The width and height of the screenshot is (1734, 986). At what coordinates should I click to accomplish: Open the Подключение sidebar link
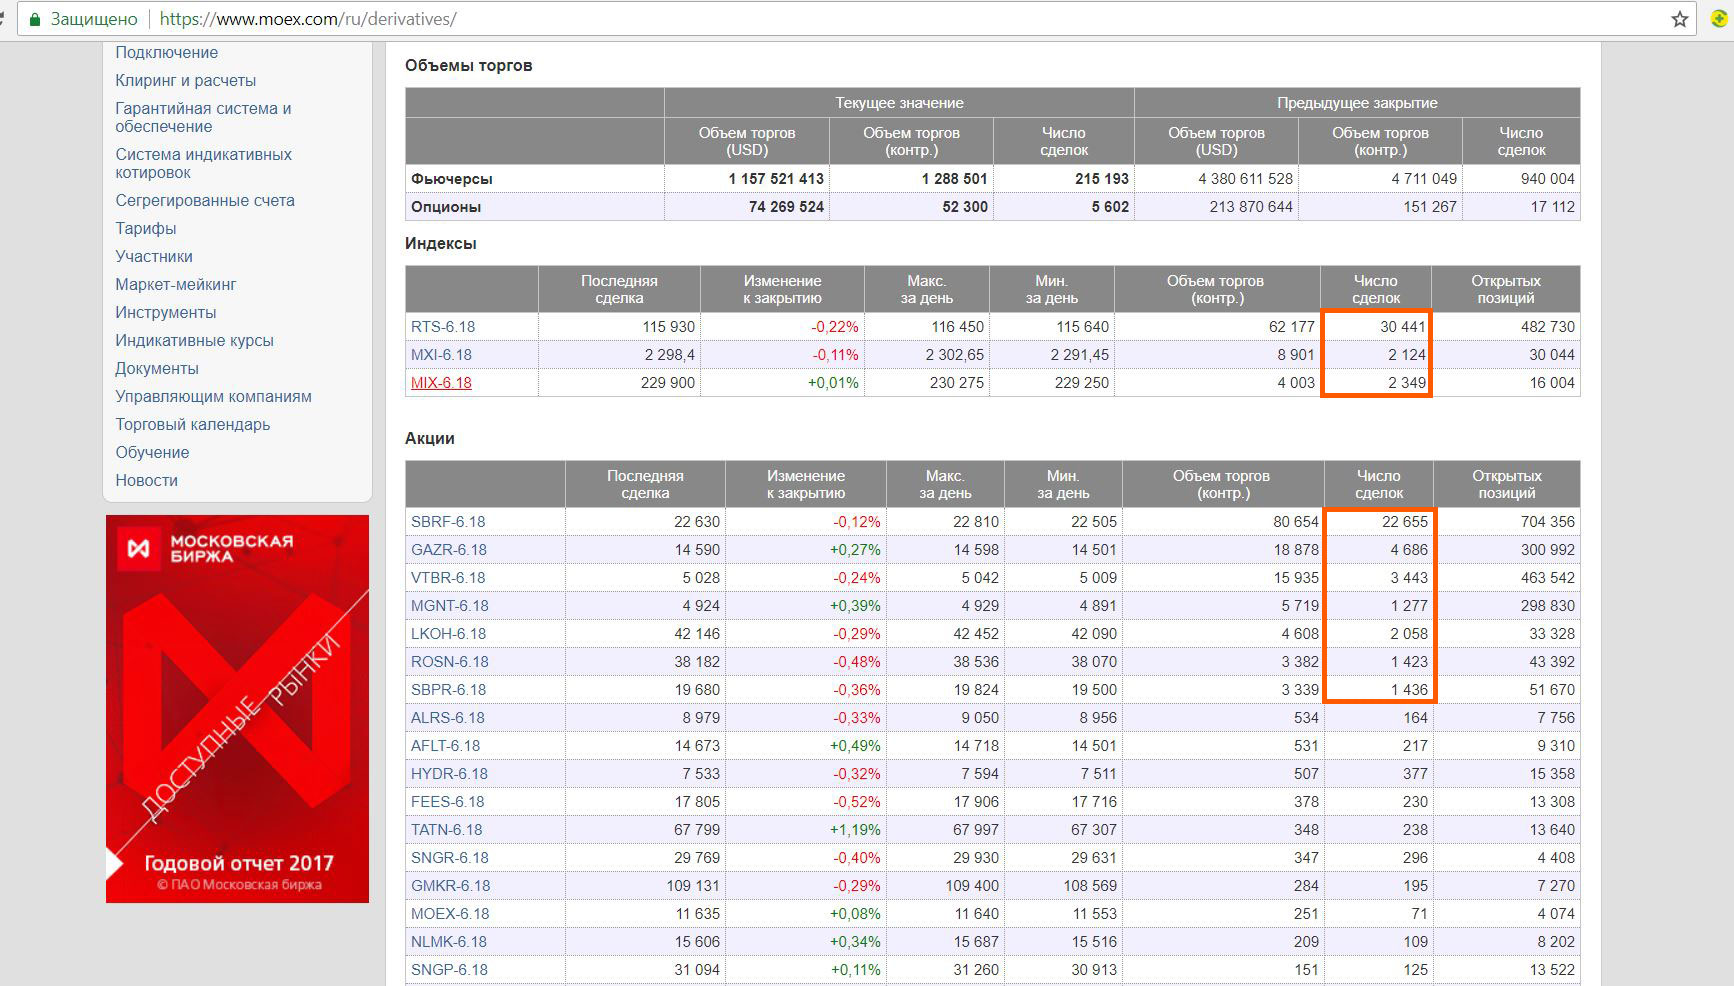pyautogui.click(x=166, y=52)
